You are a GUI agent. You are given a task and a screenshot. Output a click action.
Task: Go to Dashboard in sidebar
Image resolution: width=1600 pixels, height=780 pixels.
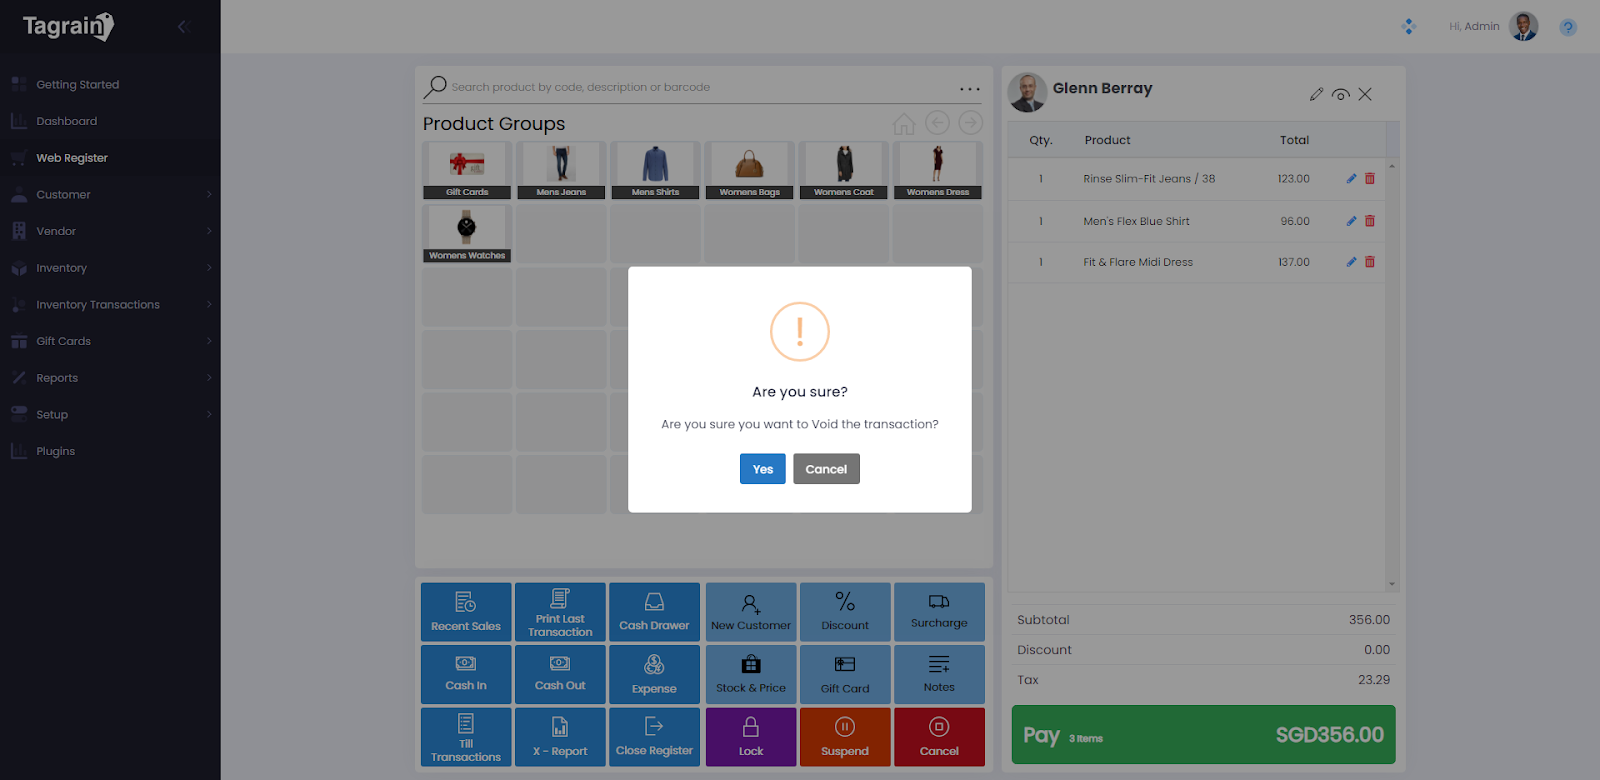110,121
